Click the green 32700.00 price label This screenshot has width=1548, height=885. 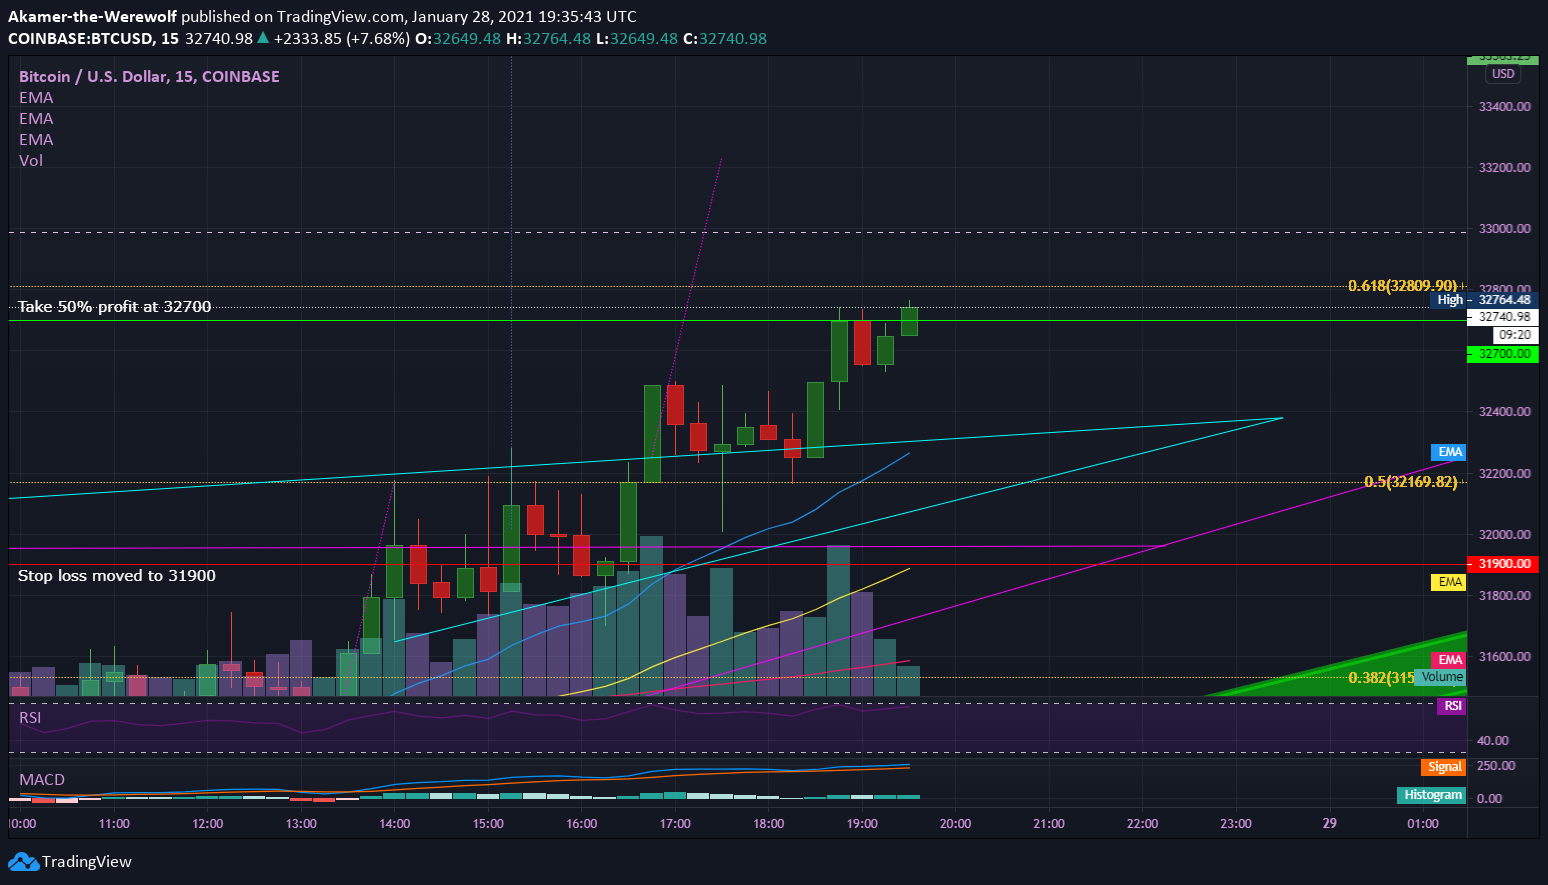tap(1502, 354)
